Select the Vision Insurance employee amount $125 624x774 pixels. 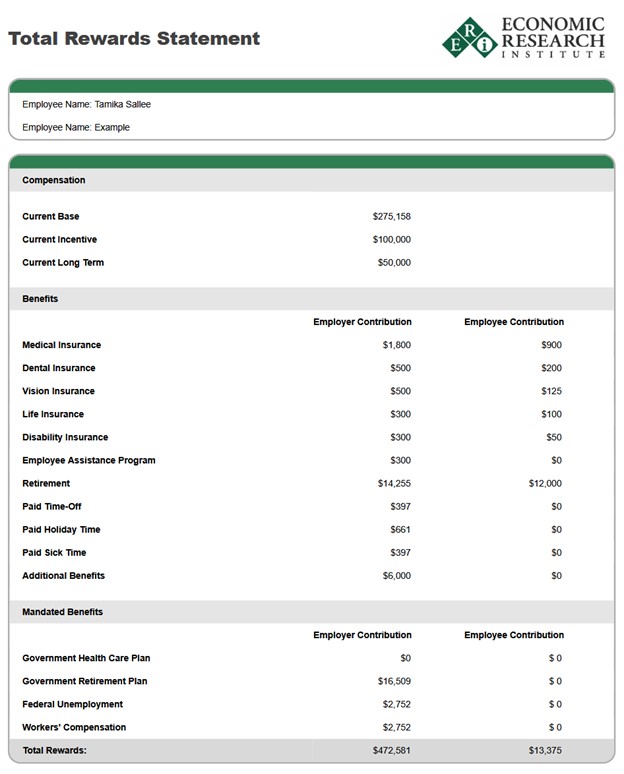(x=549, y=392)
